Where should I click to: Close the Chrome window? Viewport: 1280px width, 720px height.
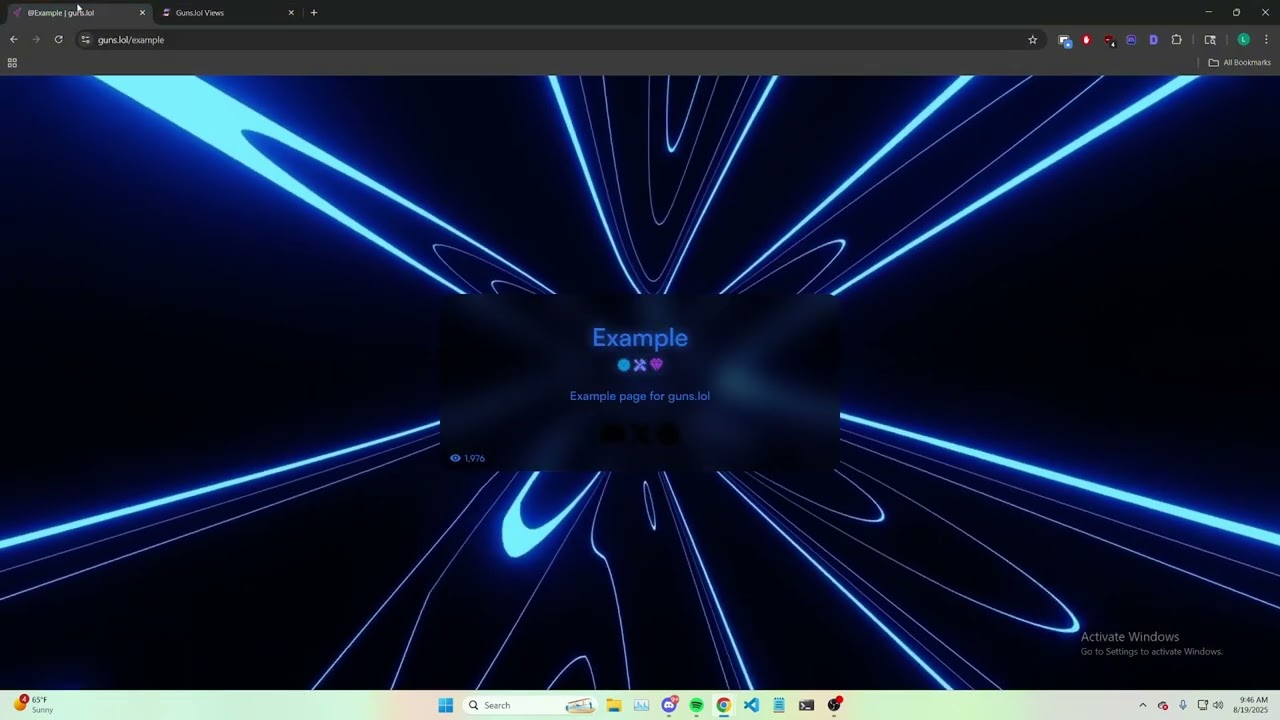[1264, 12]
